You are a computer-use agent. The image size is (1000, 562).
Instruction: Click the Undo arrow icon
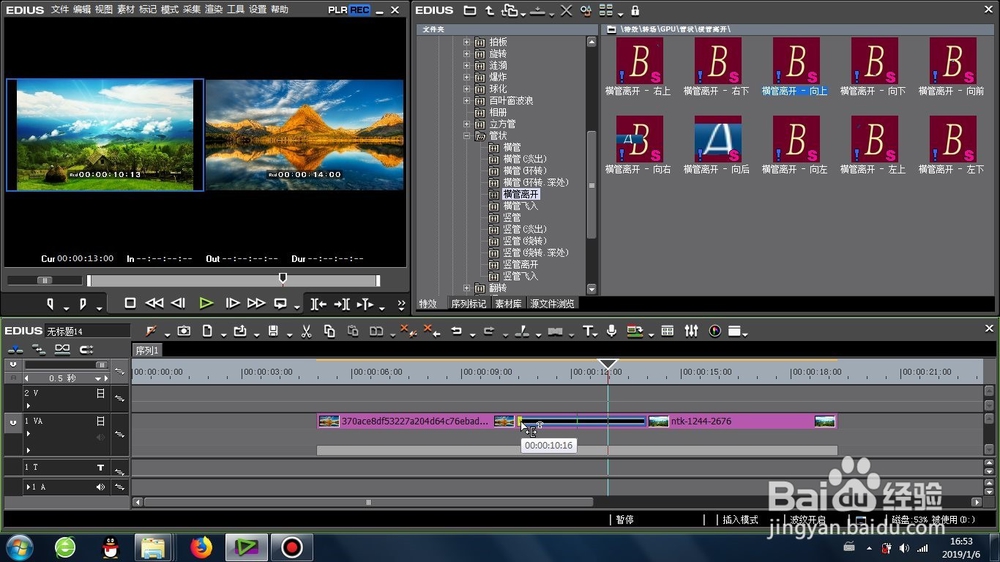(x=456, y=331)
